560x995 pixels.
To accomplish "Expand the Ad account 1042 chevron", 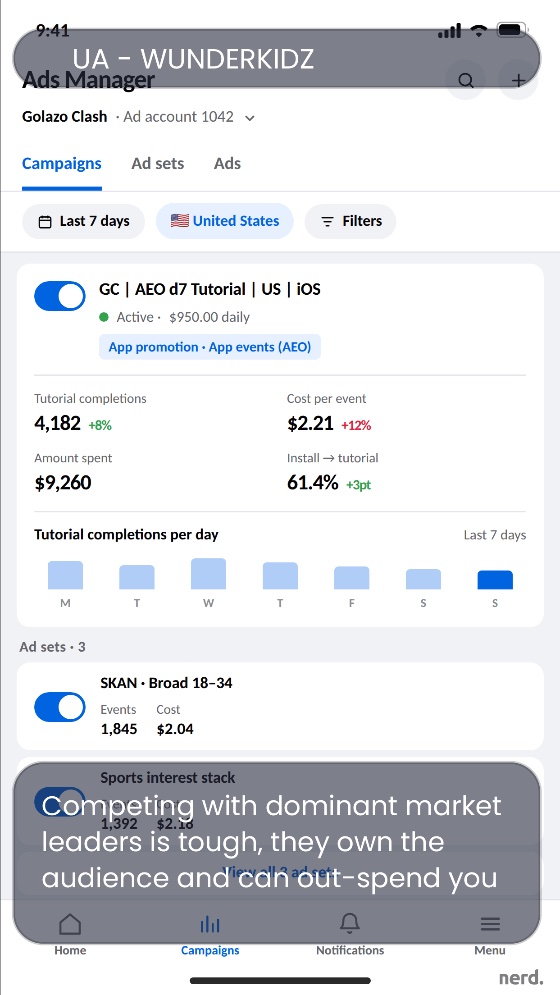I will pos(250,118).
